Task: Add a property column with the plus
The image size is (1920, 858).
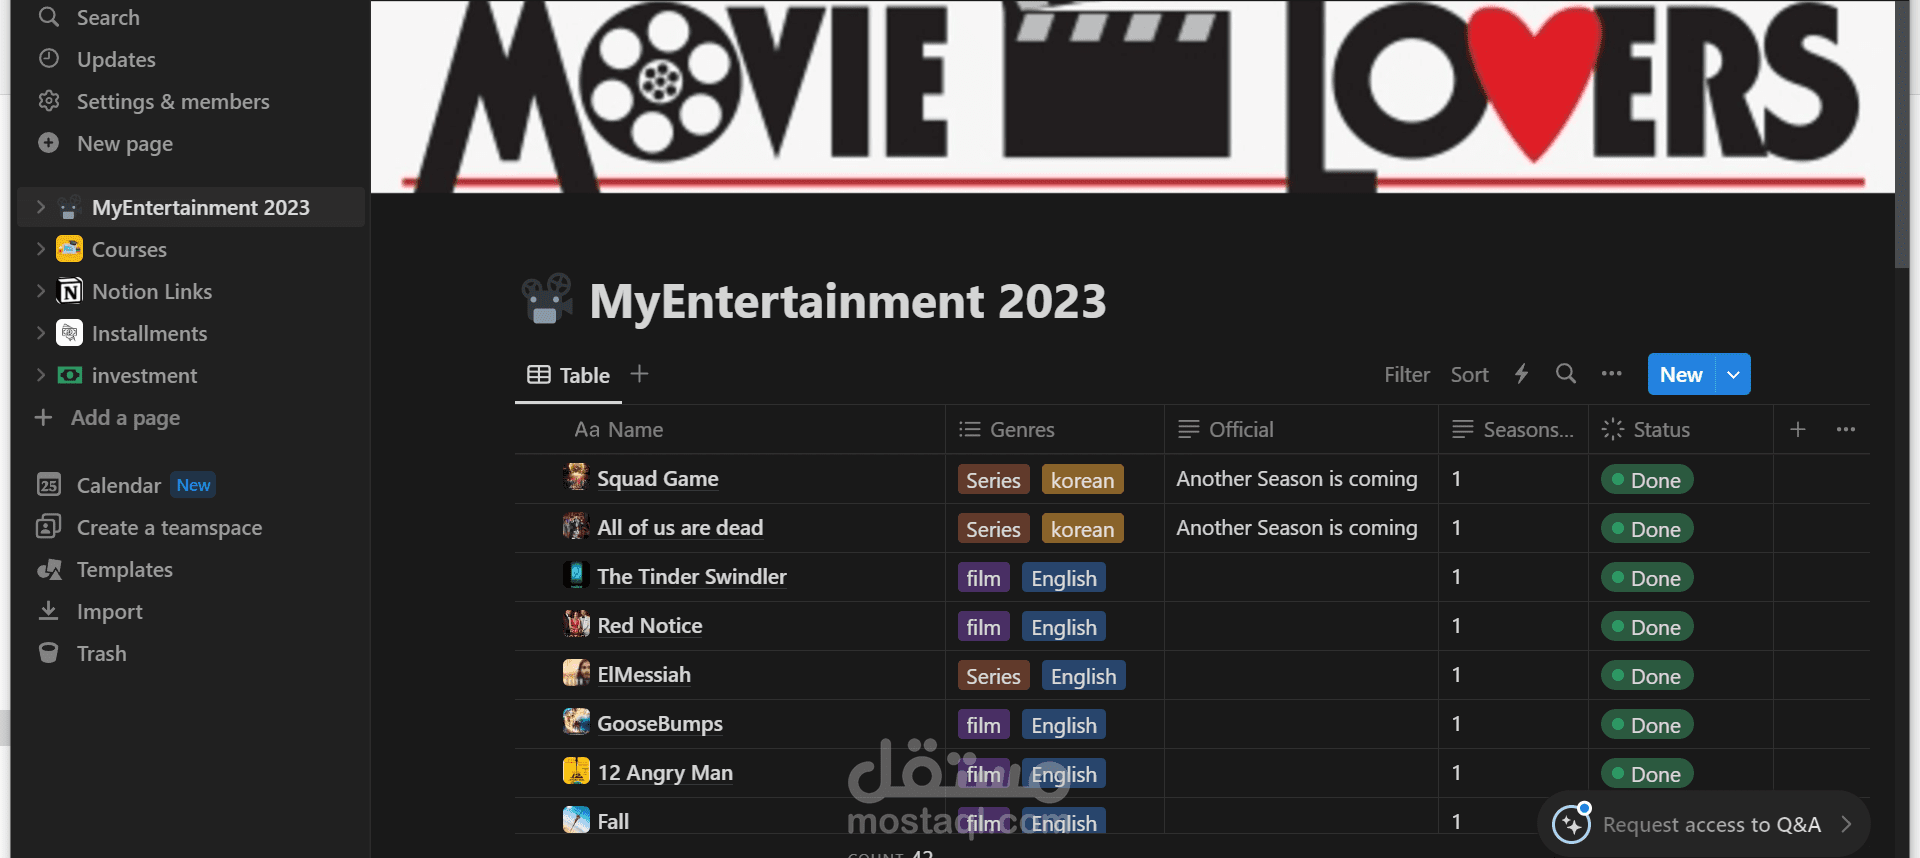Action: [1797, 429]
